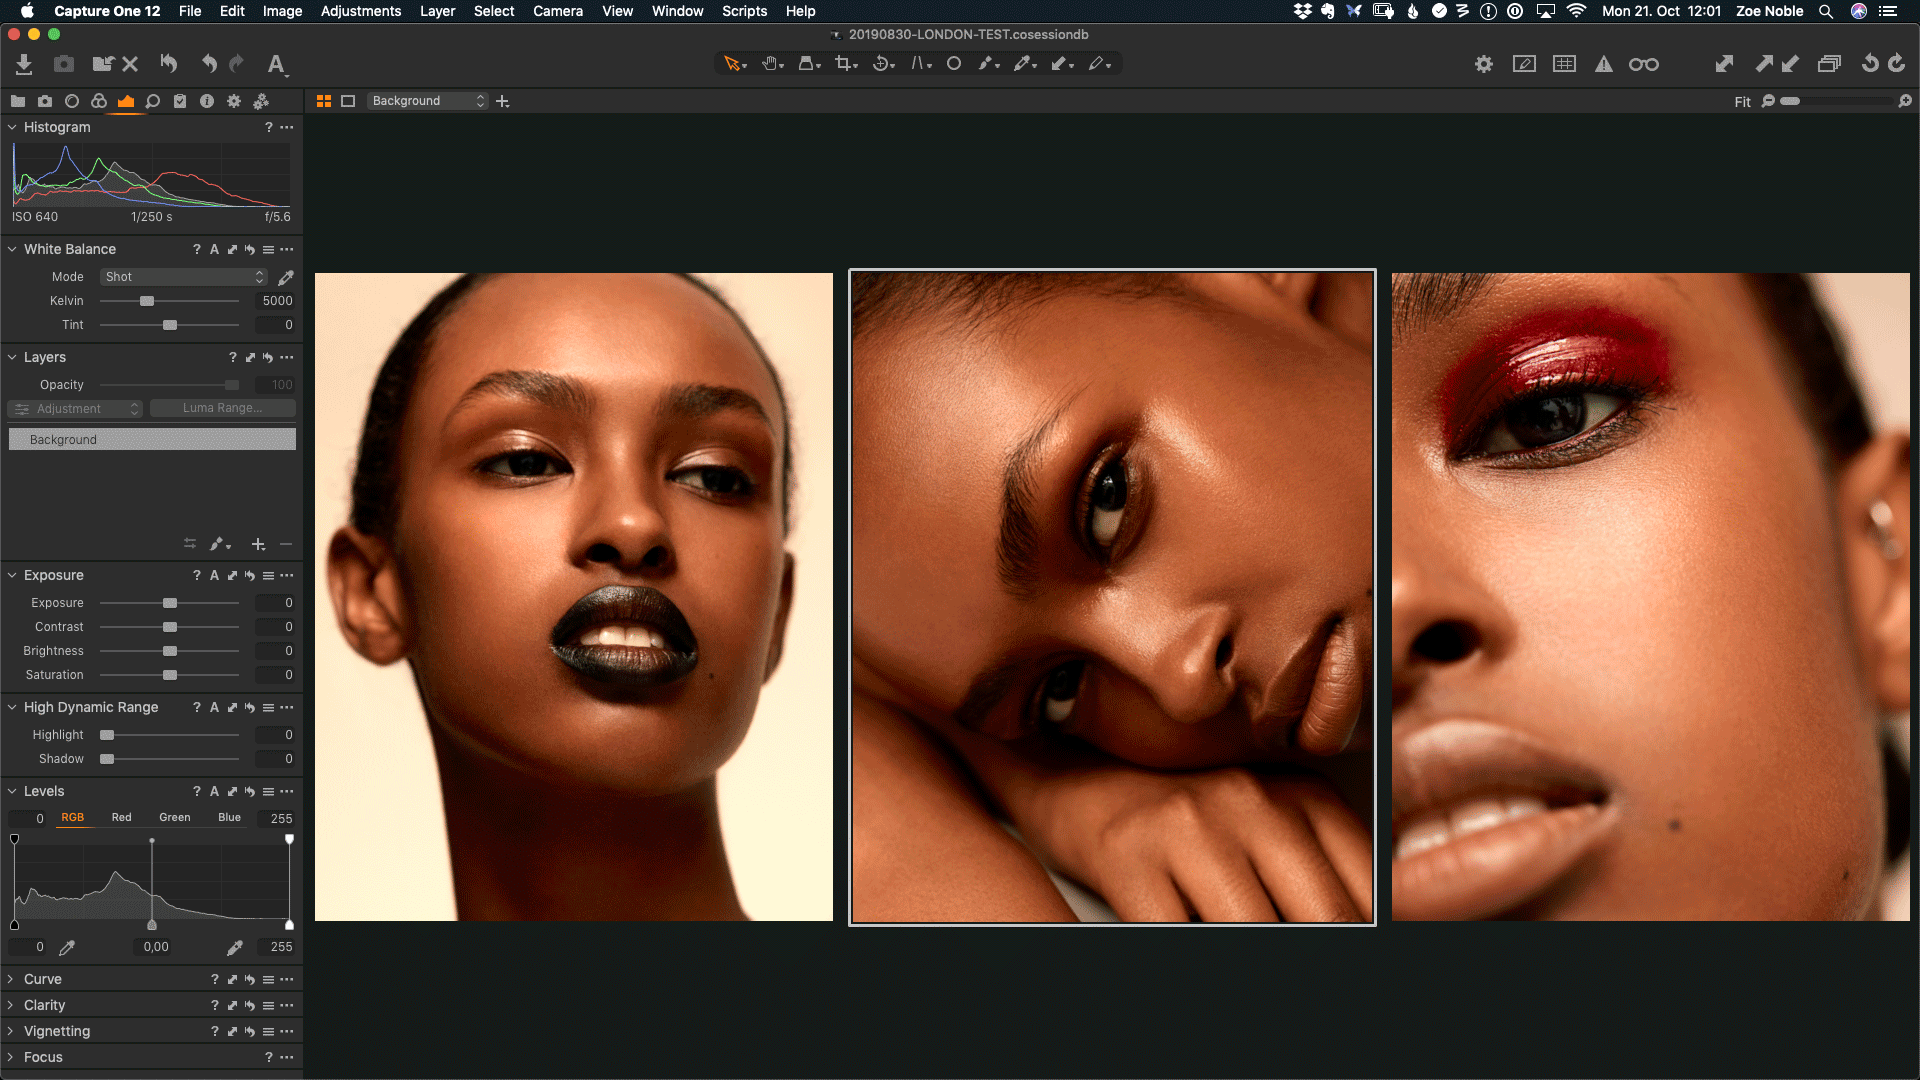Toggle exposure warning triangle icon
1920x1080 pixels.
[x=1604, y=64]
